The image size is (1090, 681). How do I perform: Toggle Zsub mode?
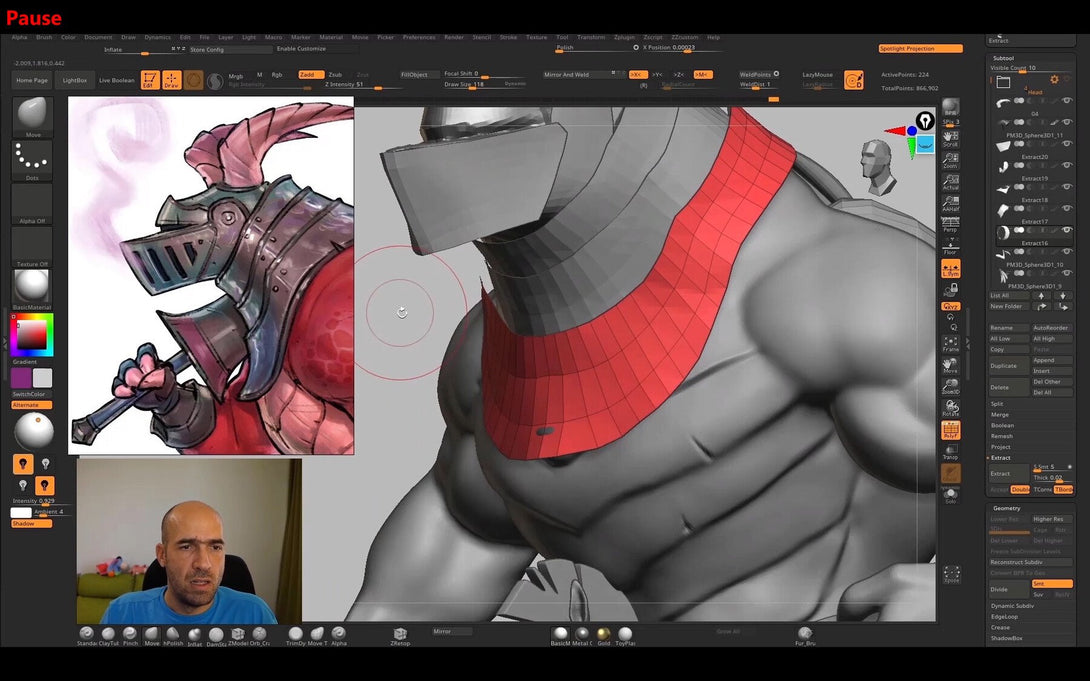[335, 74]
